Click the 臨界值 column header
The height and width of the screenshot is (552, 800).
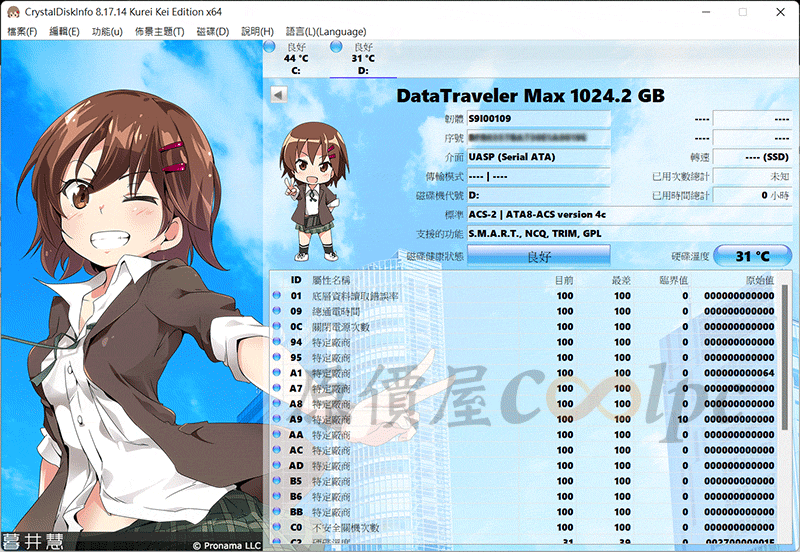(x=674, y=280)
